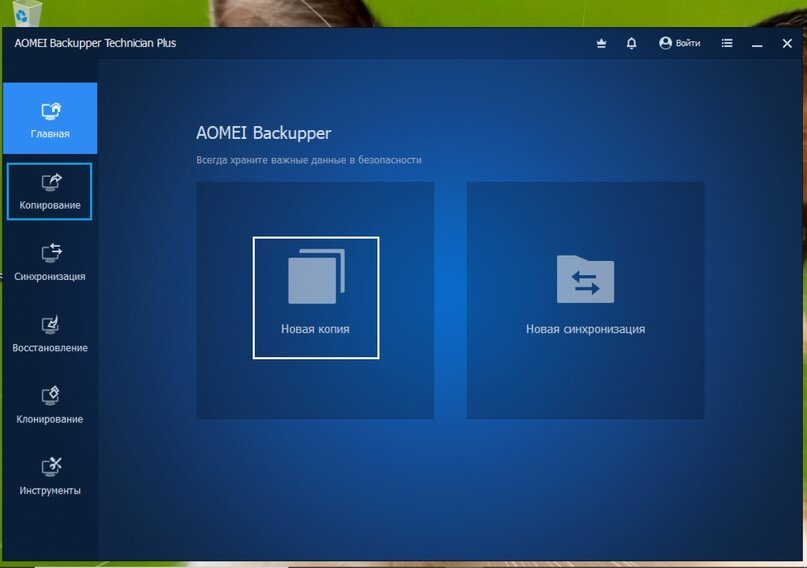Close the AOMEI Backupper window
The height and width of the screenshot is (568, 807).
click(787, 44)
